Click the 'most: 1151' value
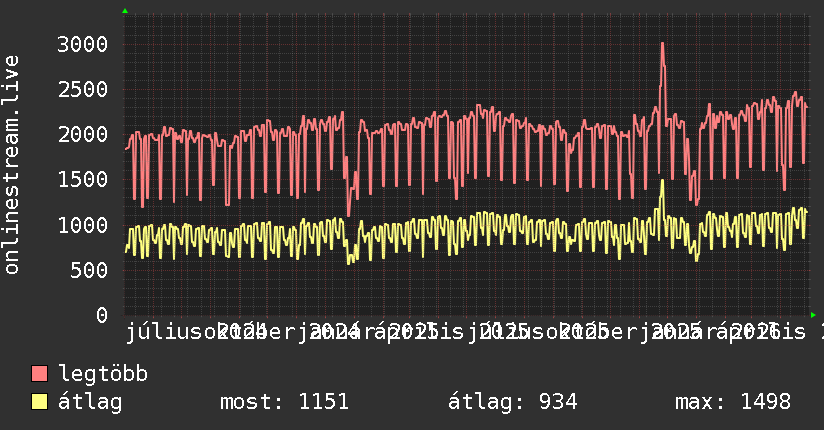 [284, 402]
